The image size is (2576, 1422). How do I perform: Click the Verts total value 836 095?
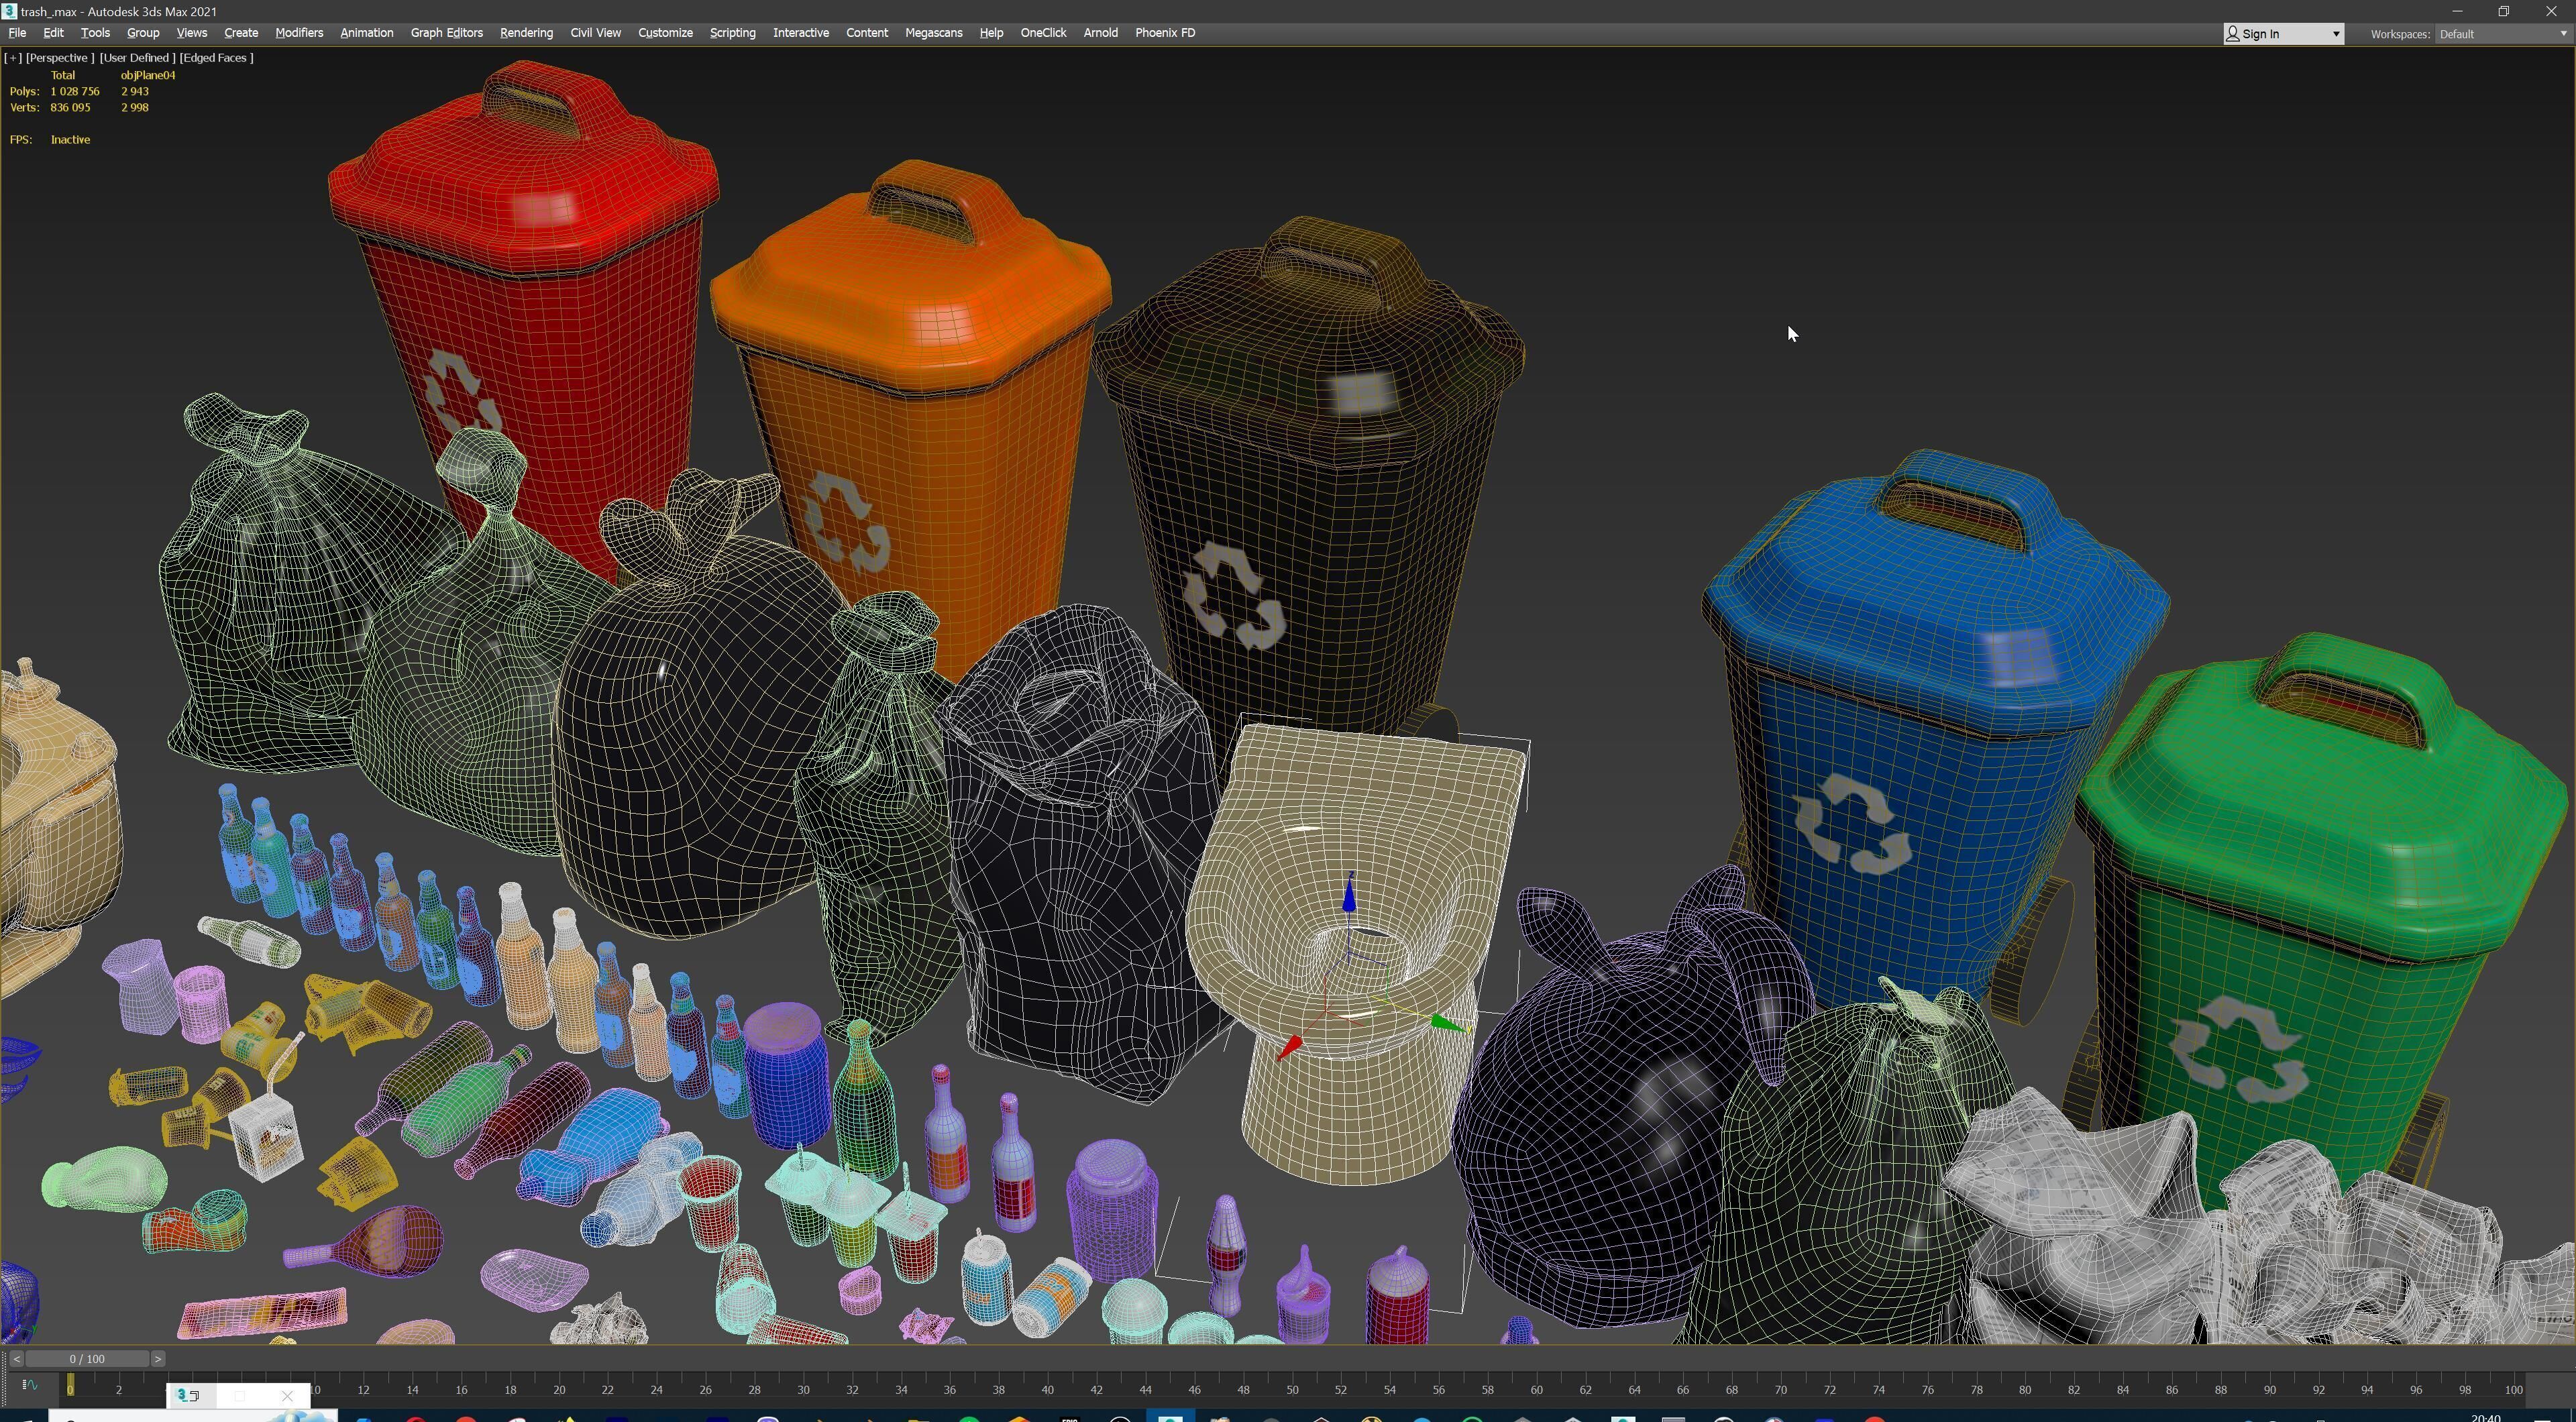(x=70, y=107)
